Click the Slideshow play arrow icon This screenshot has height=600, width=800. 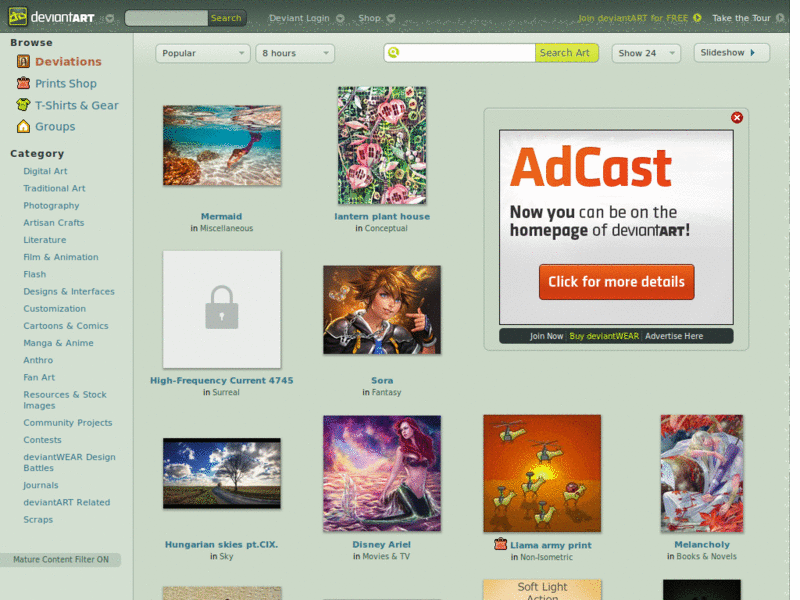tap(752, 53)
